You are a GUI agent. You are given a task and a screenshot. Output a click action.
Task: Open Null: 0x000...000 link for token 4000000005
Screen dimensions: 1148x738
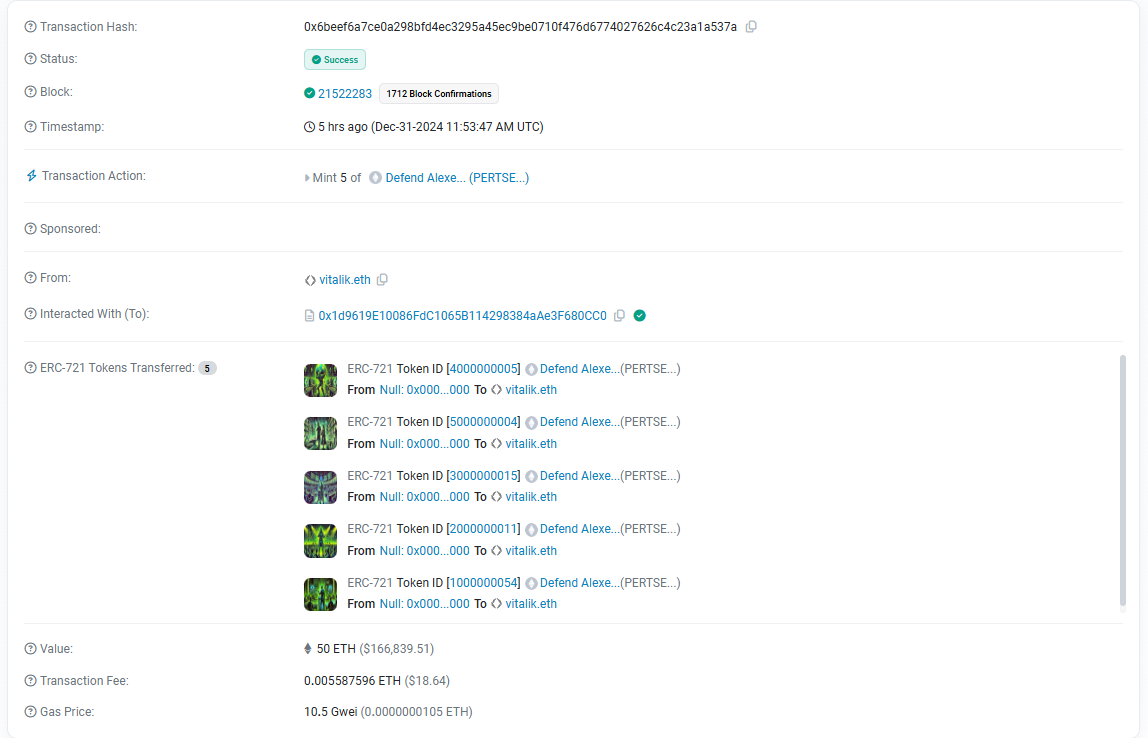click(425, 390)
